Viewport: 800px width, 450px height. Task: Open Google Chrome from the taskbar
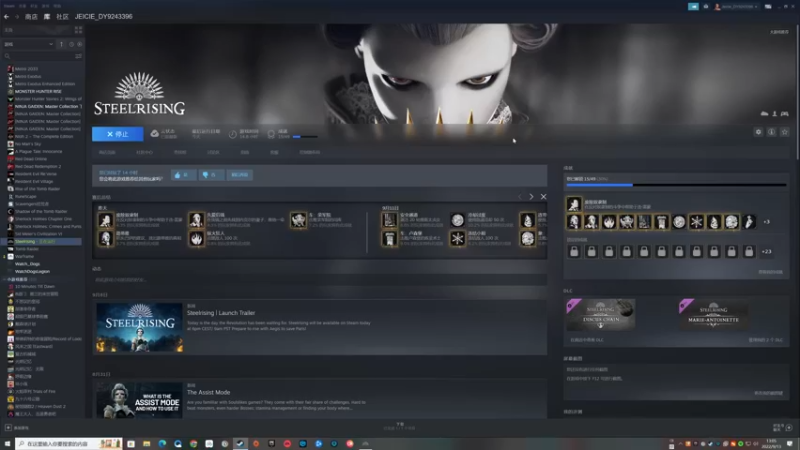click(x=193, y=444)
